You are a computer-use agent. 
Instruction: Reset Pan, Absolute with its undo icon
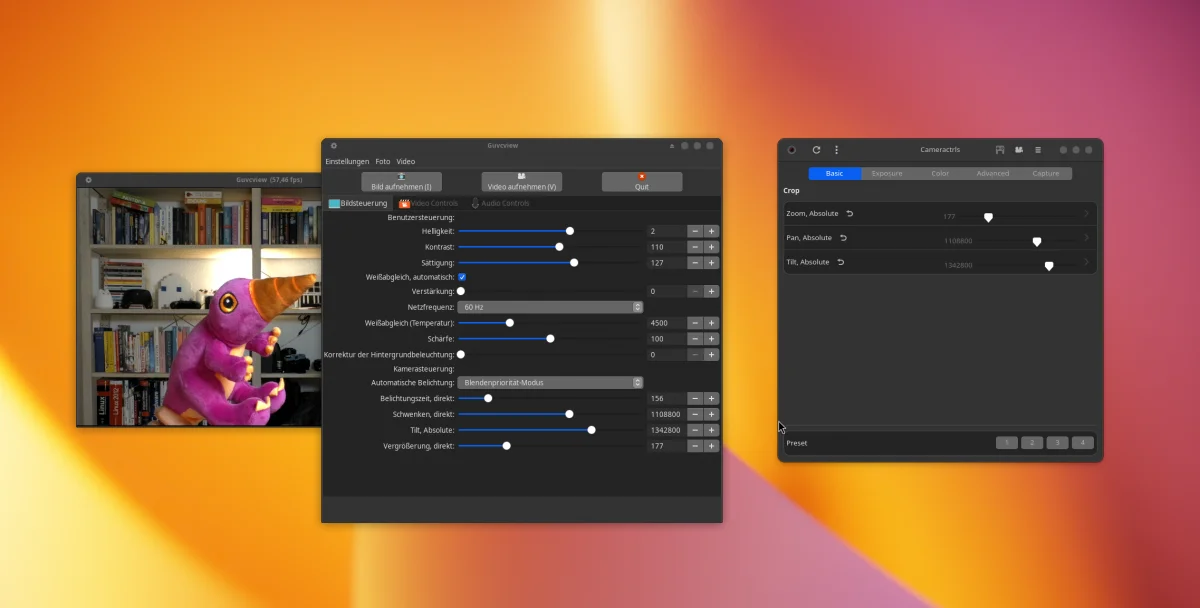pyautogui.click(x=843, y=238)
